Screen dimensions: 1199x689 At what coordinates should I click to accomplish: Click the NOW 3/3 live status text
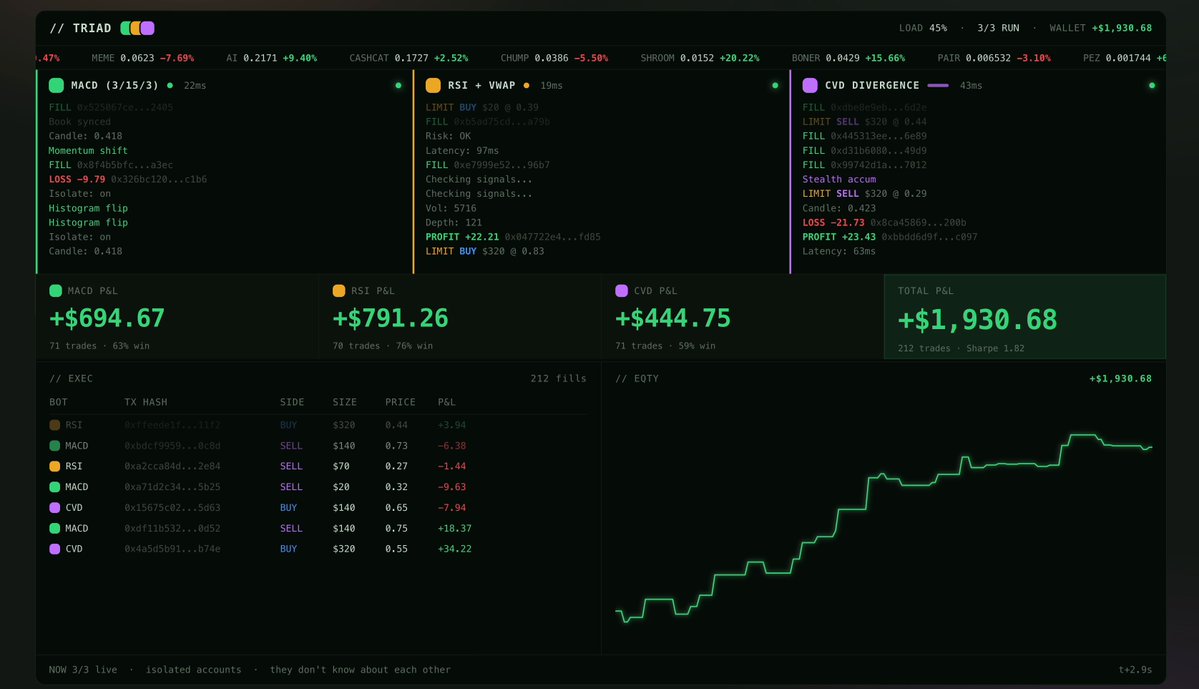(x=83, y=670)
